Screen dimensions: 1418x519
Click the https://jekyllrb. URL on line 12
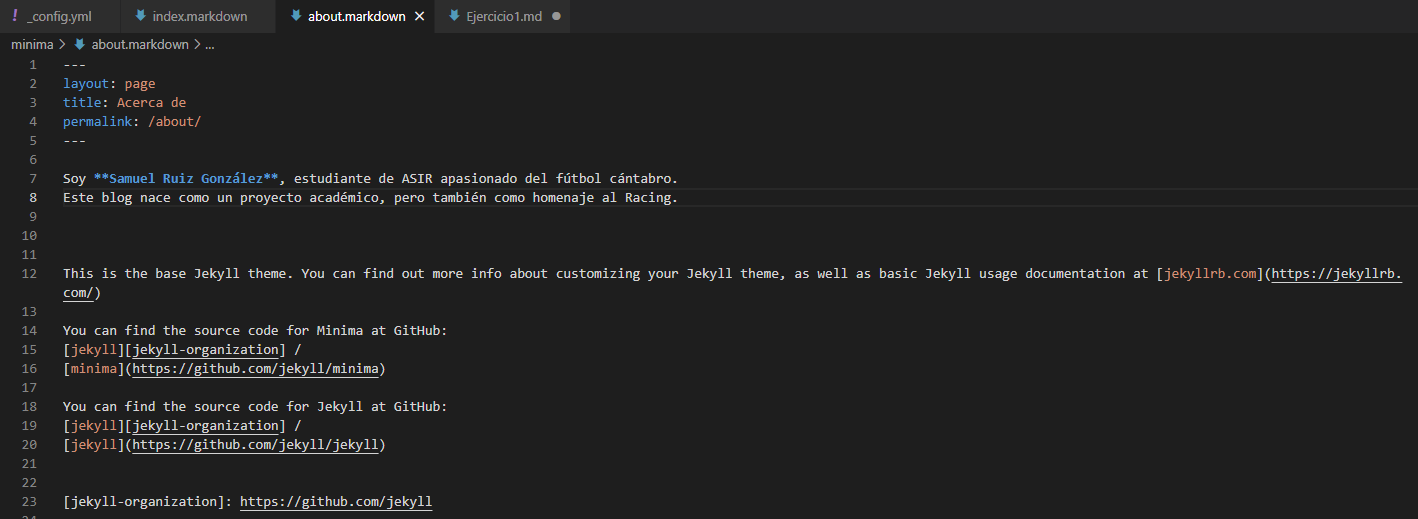click(x=1336, y=274)
